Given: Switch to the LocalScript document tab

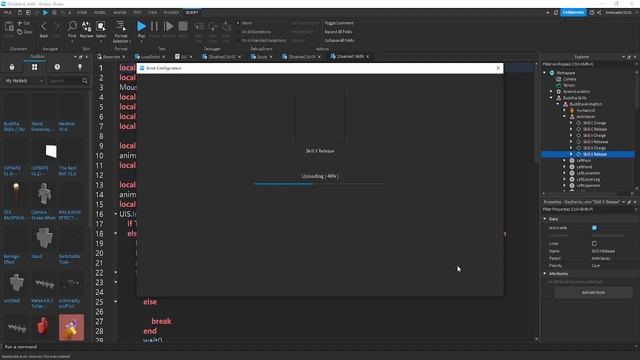Looking at the screenshot, I should pos(150,57).
